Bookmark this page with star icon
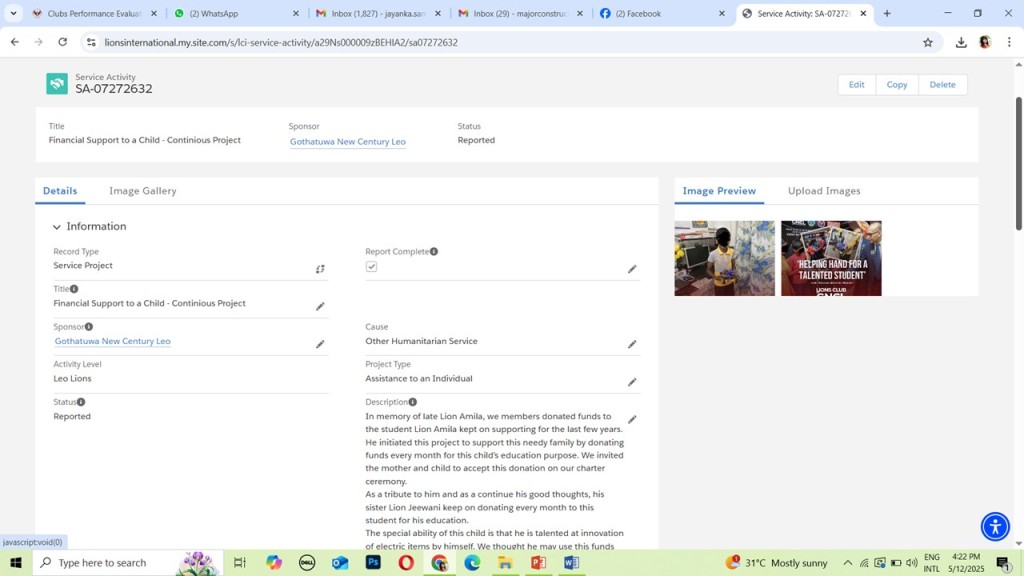 (x=928, y=42)
